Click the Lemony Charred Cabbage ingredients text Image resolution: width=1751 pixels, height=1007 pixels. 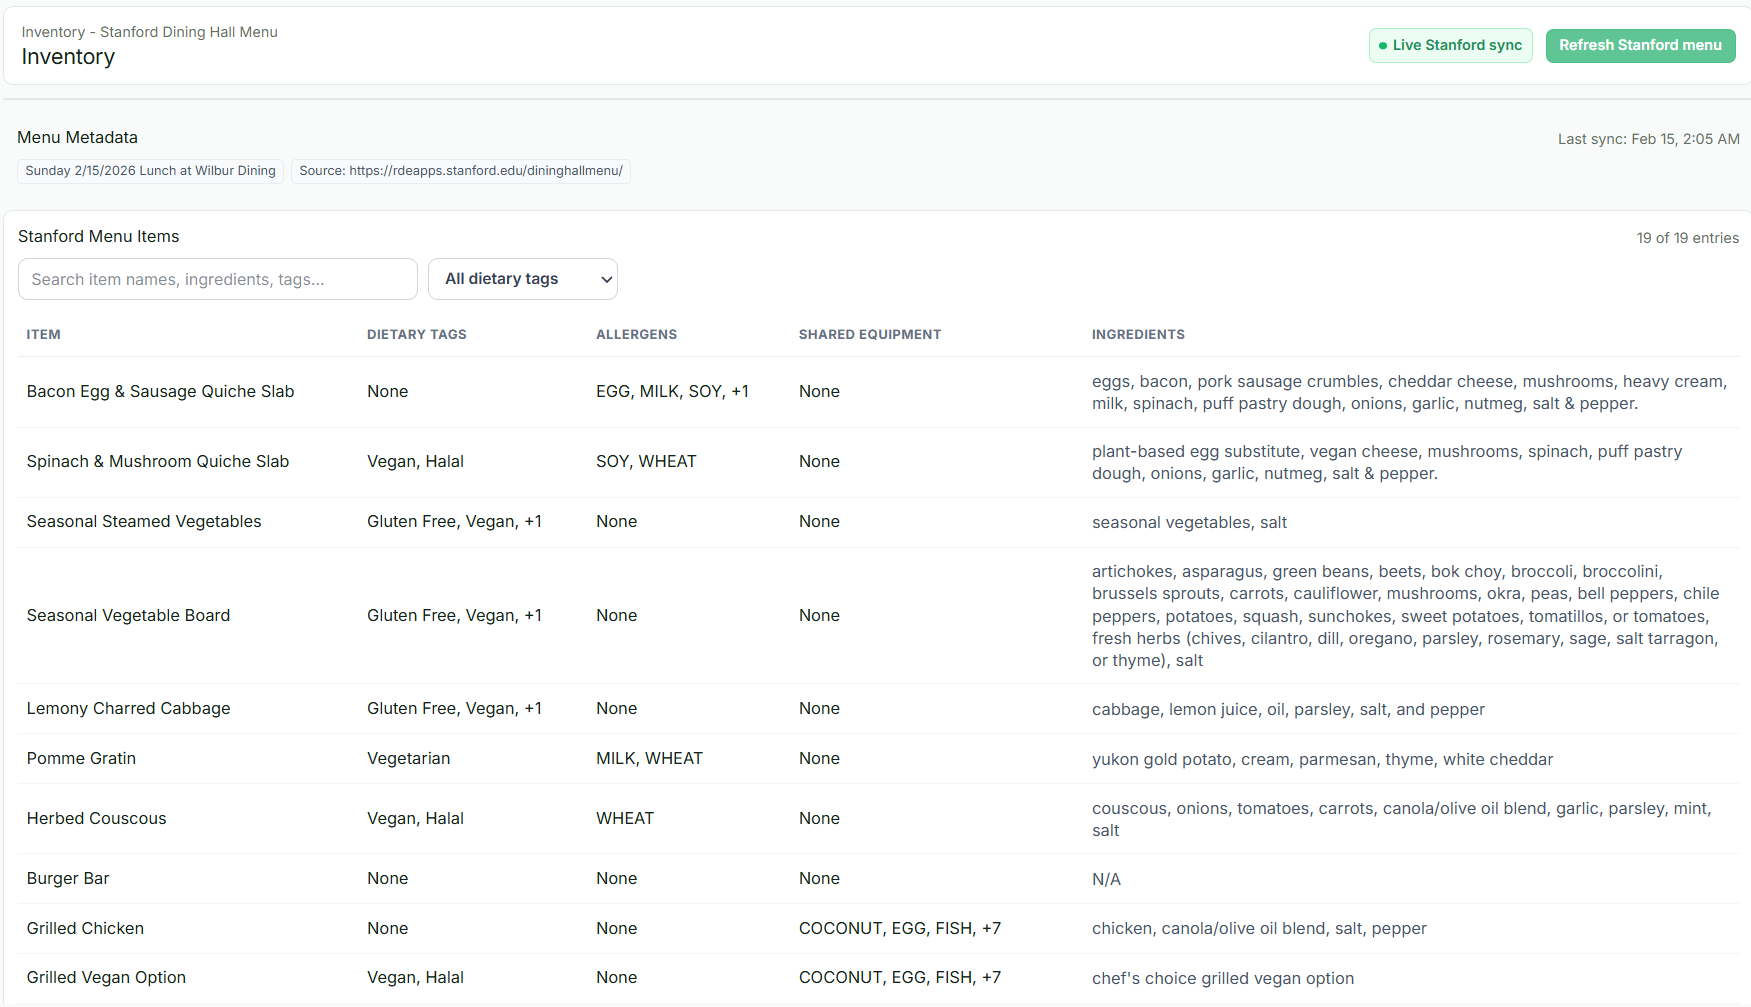(x=1289, y=709)
